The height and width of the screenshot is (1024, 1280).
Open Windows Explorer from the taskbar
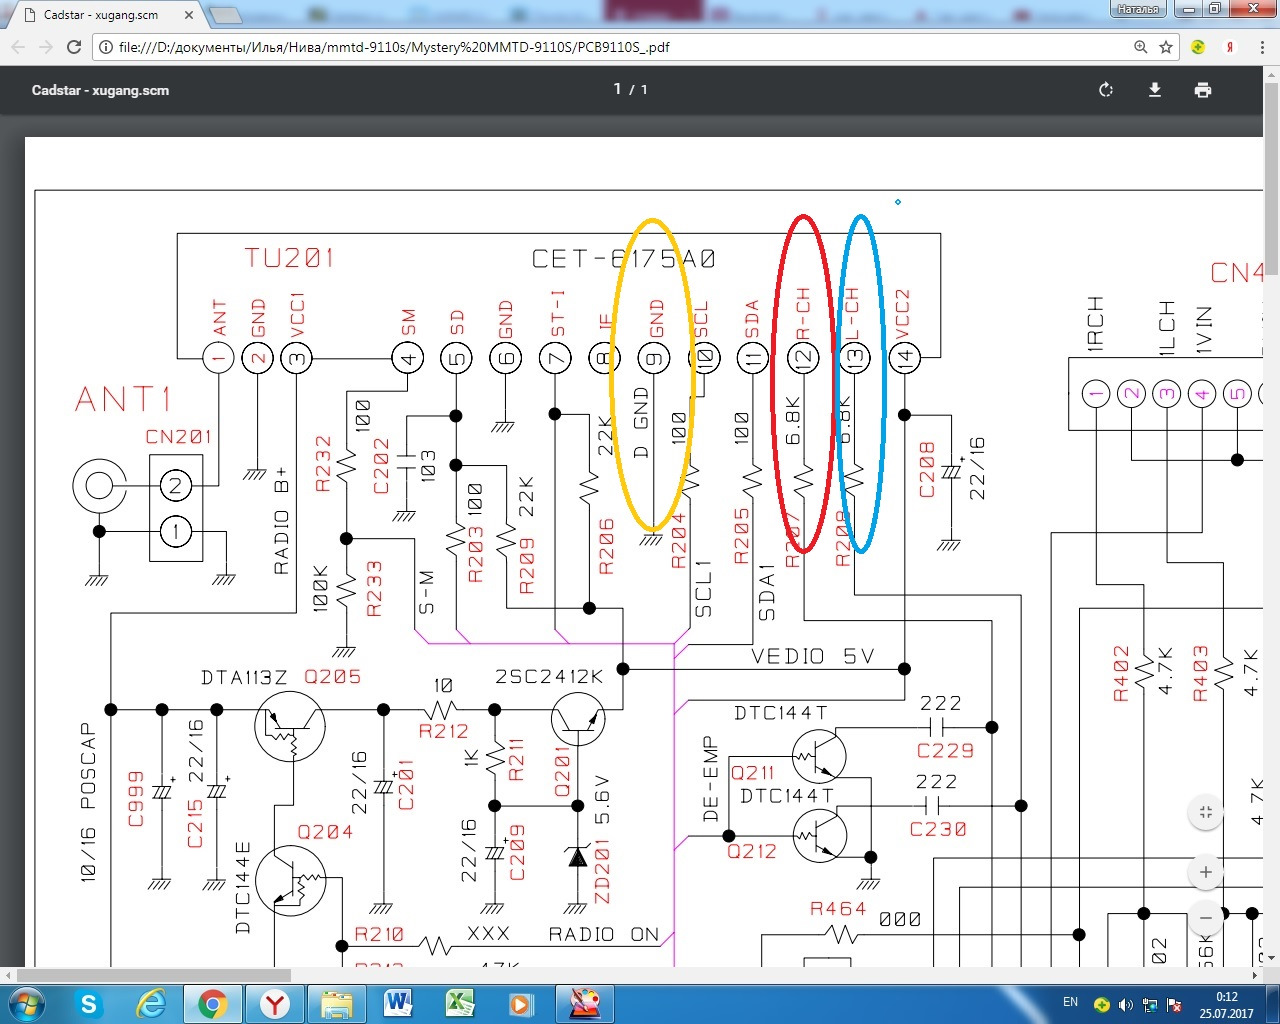[x=337, y=1004]
